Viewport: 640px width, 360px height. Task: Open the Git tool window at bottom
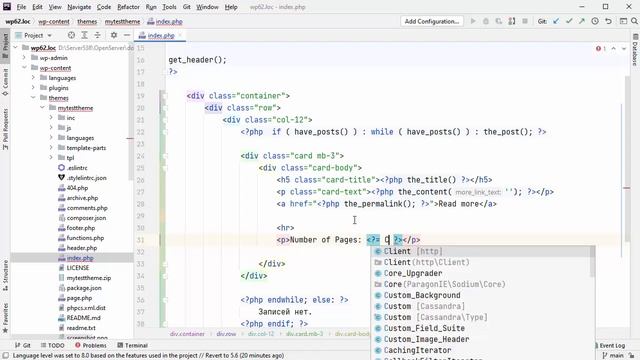[x=23, y=345]
